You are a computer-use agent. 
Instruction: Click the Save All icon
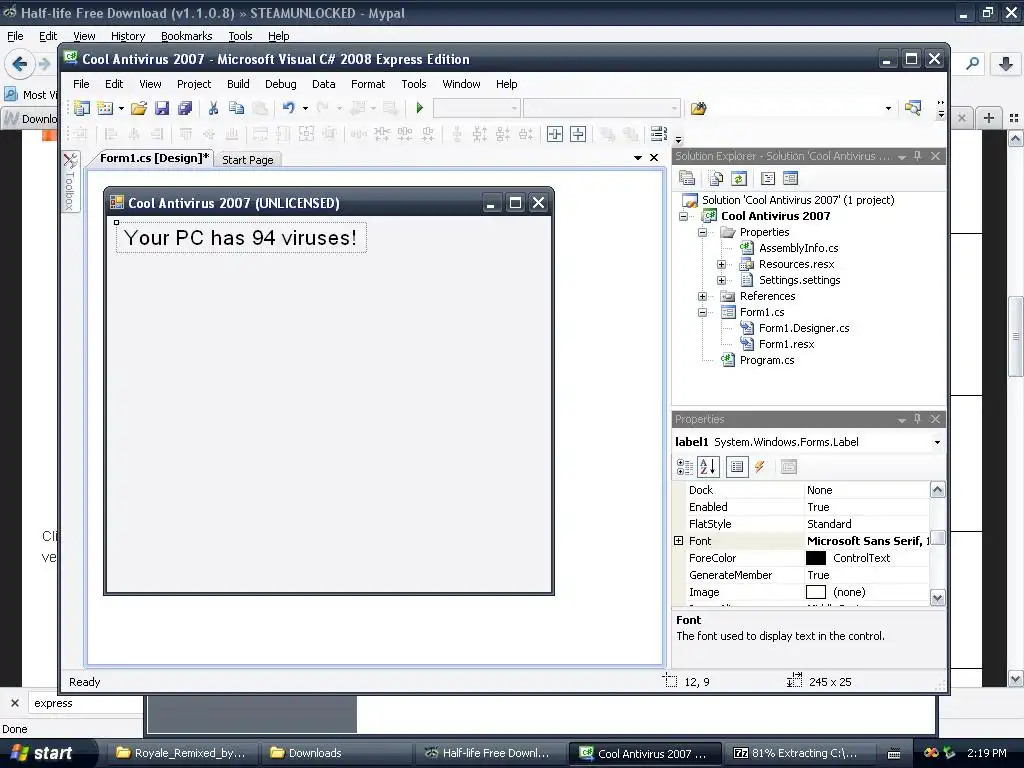click(185, 108)
